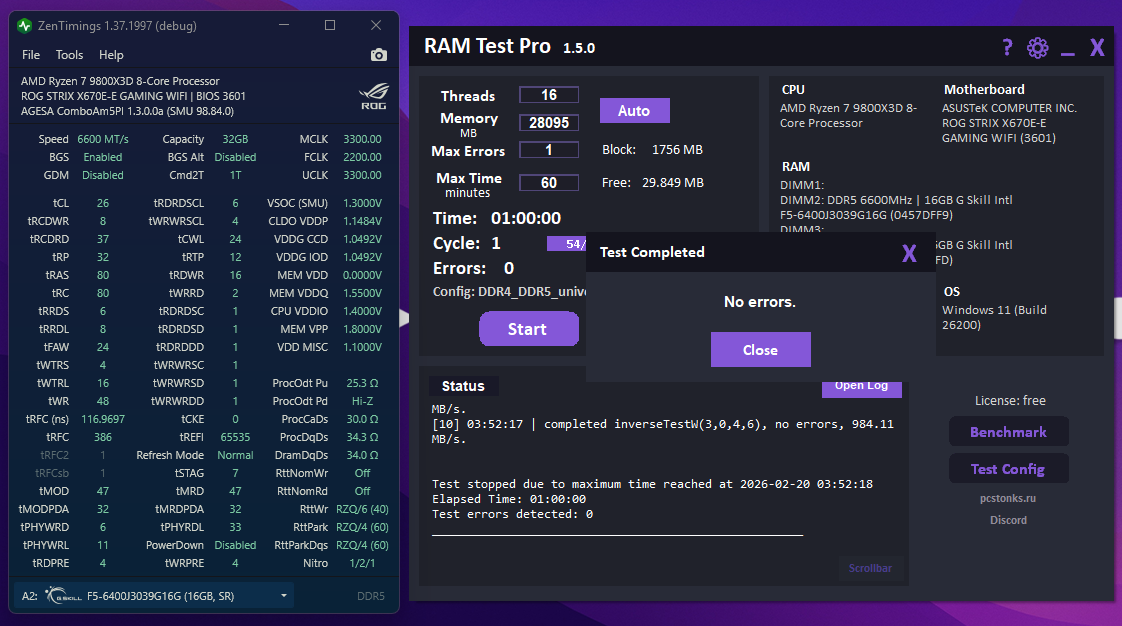
Task: Open the pcstonks.ru link
Action: click(1008, 499)
